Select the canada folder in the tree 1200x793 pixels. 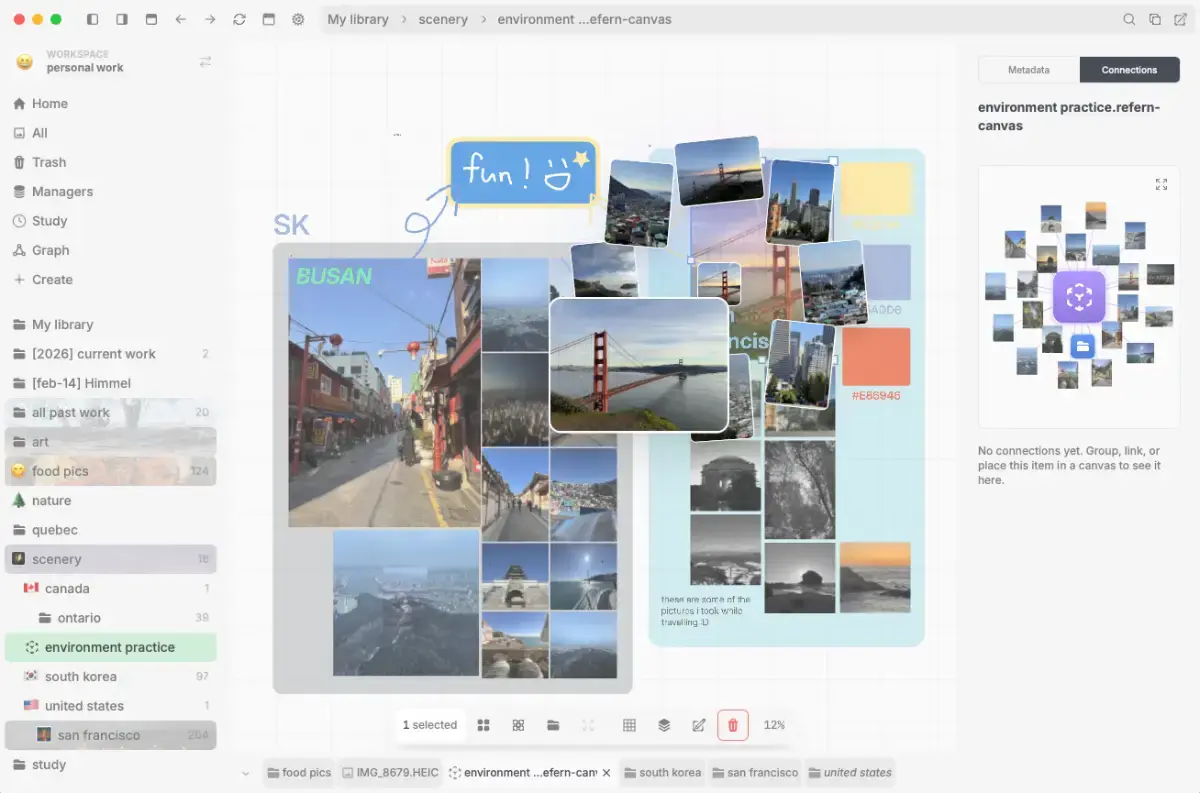pos(110,588)
